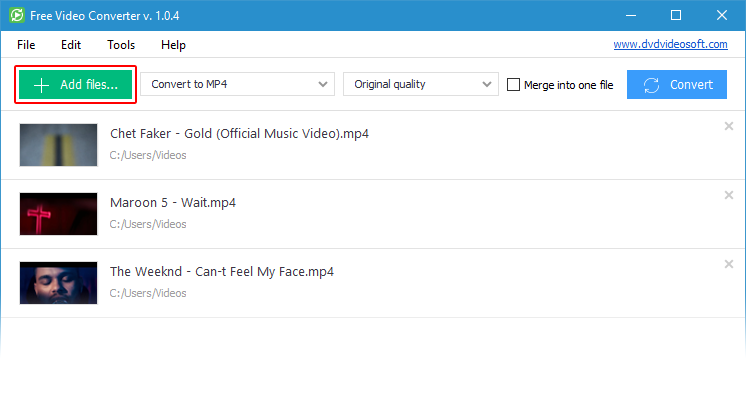
Task: Expand the Convert to MP4 format dropdown
Action: 237,84
